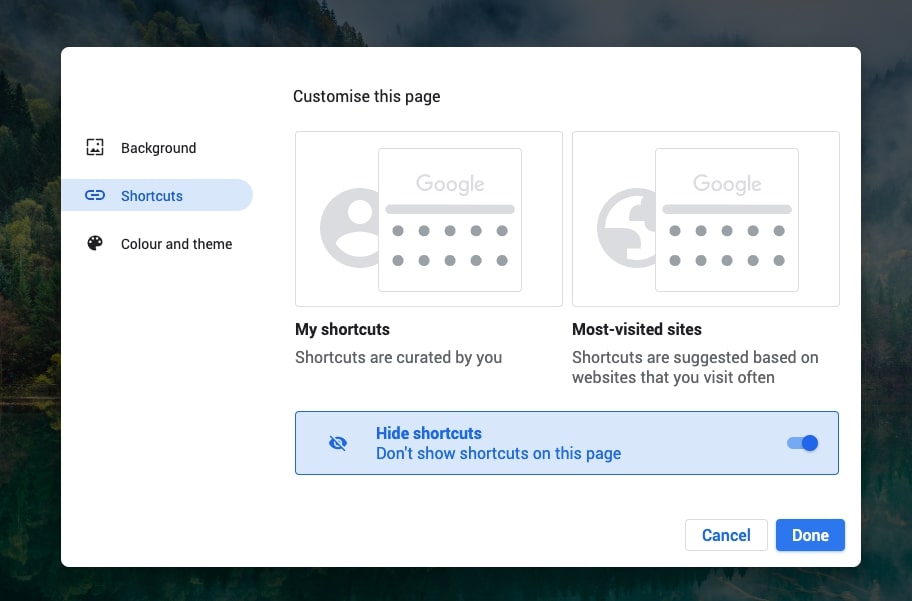Click the crossed-out eye icon
Viewport: 912px width, 601px height.
338,443
